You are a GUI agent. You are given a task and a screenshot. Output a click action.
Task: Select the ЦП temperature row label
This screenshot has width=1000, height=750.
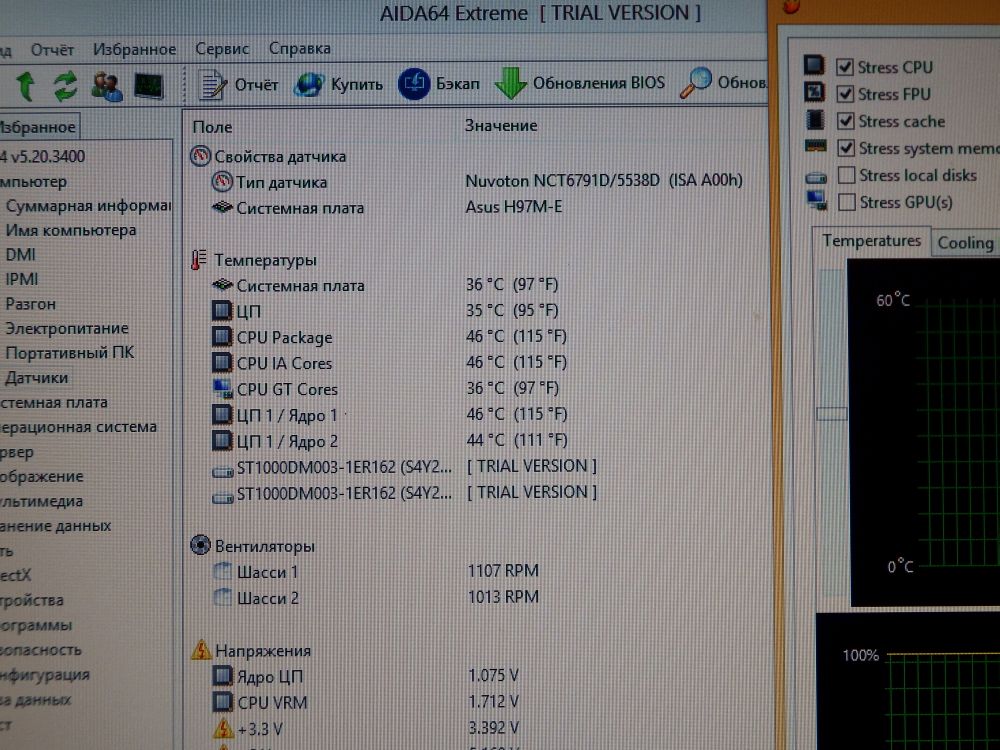[x=249, y=311]
